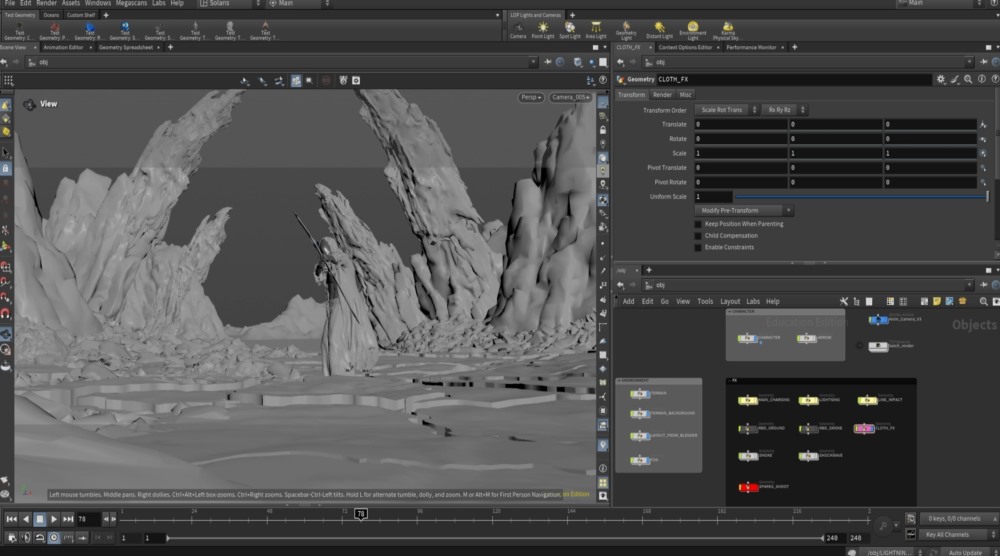Viewport: 1000px width, 556px height.
Task: Jump to last frame in playbar
Action: 68,519
